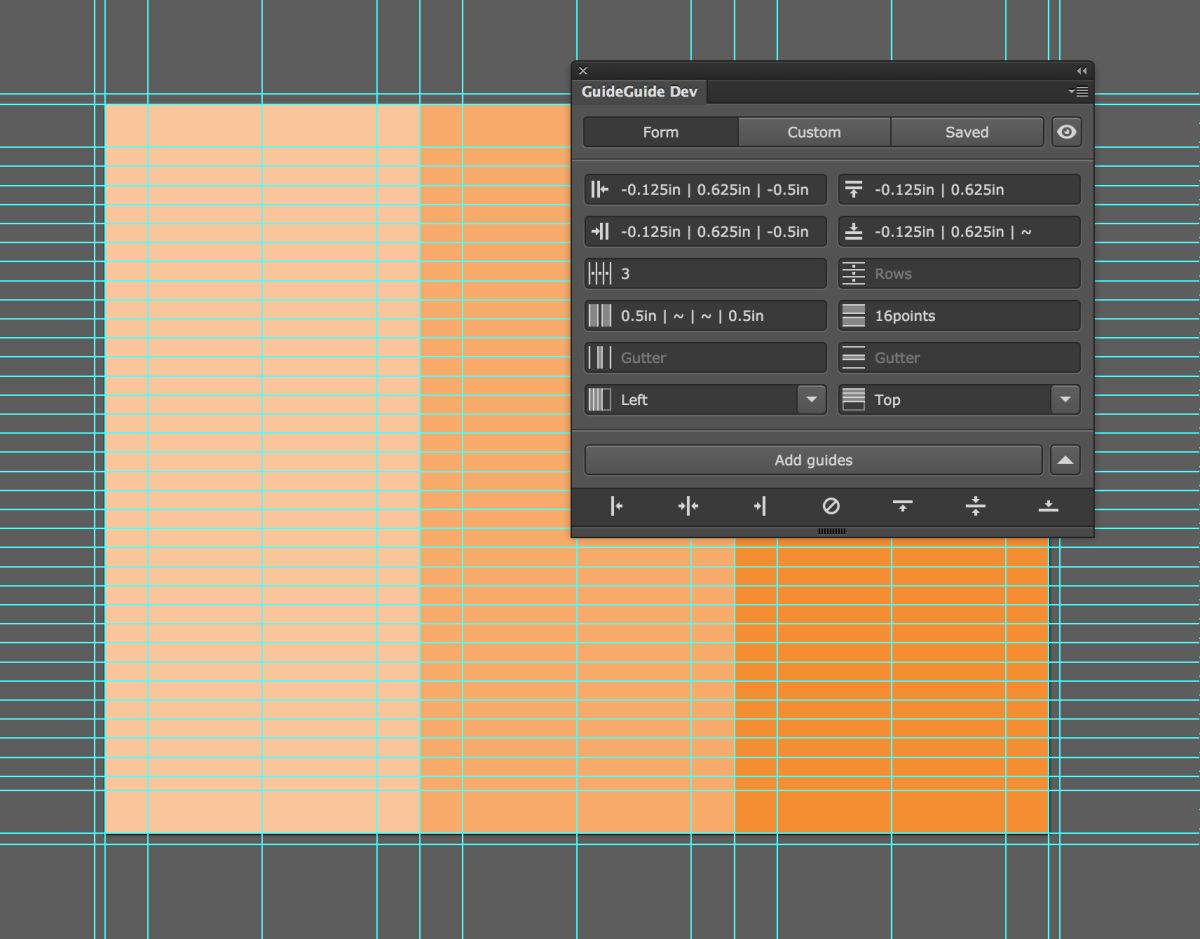Edit the right margin field
The image size is (1200, 939).
click(706, 231)
